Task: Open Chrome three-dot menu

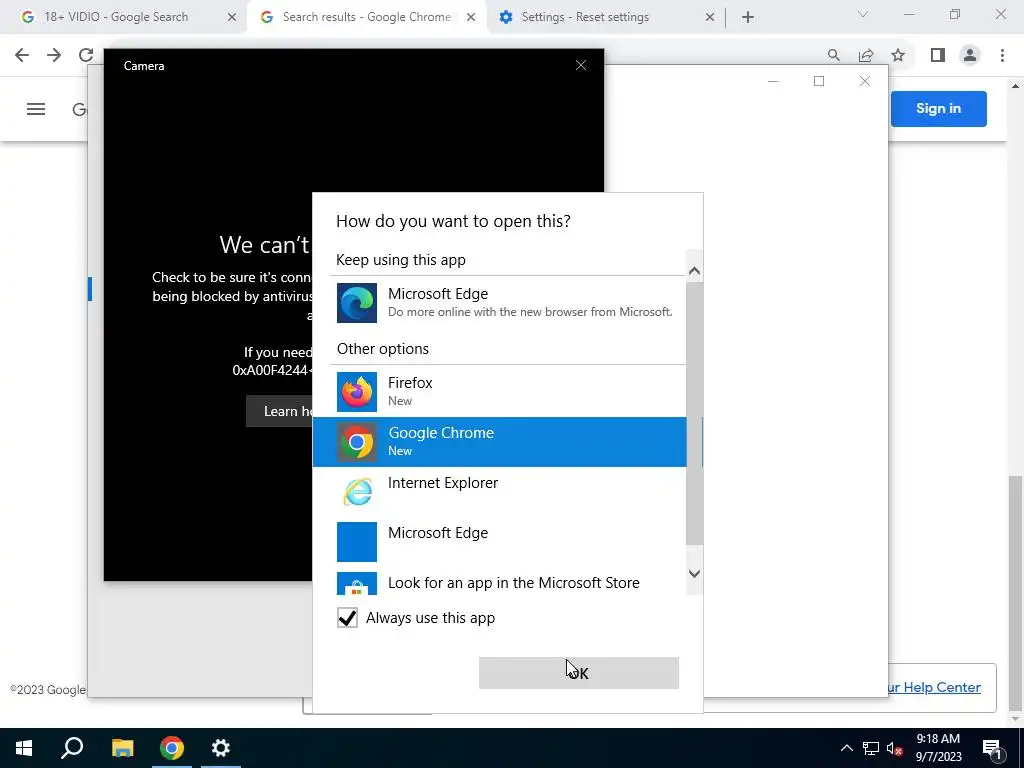Action: tap(1002, 56)
